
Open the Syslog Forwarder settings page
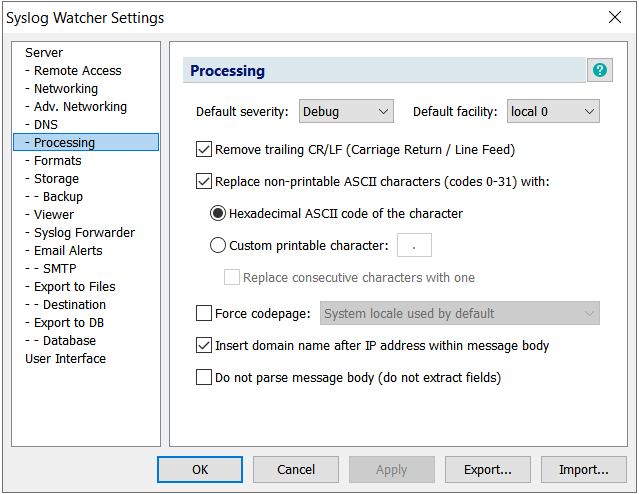80,232
